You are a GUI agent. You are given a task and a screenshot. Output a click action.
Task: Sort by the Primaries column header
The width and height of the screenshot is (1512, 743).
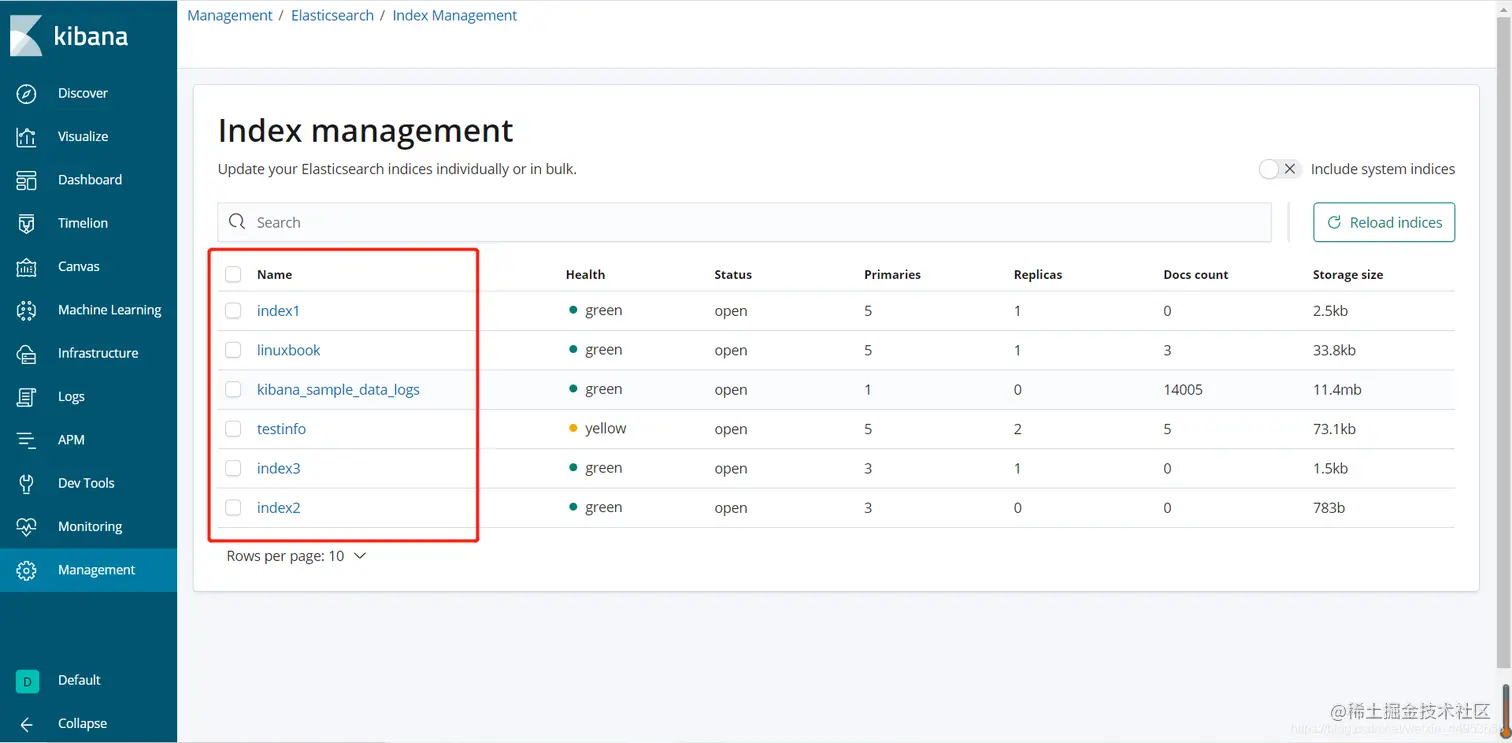pyautogui.click(x=892, y=274)
